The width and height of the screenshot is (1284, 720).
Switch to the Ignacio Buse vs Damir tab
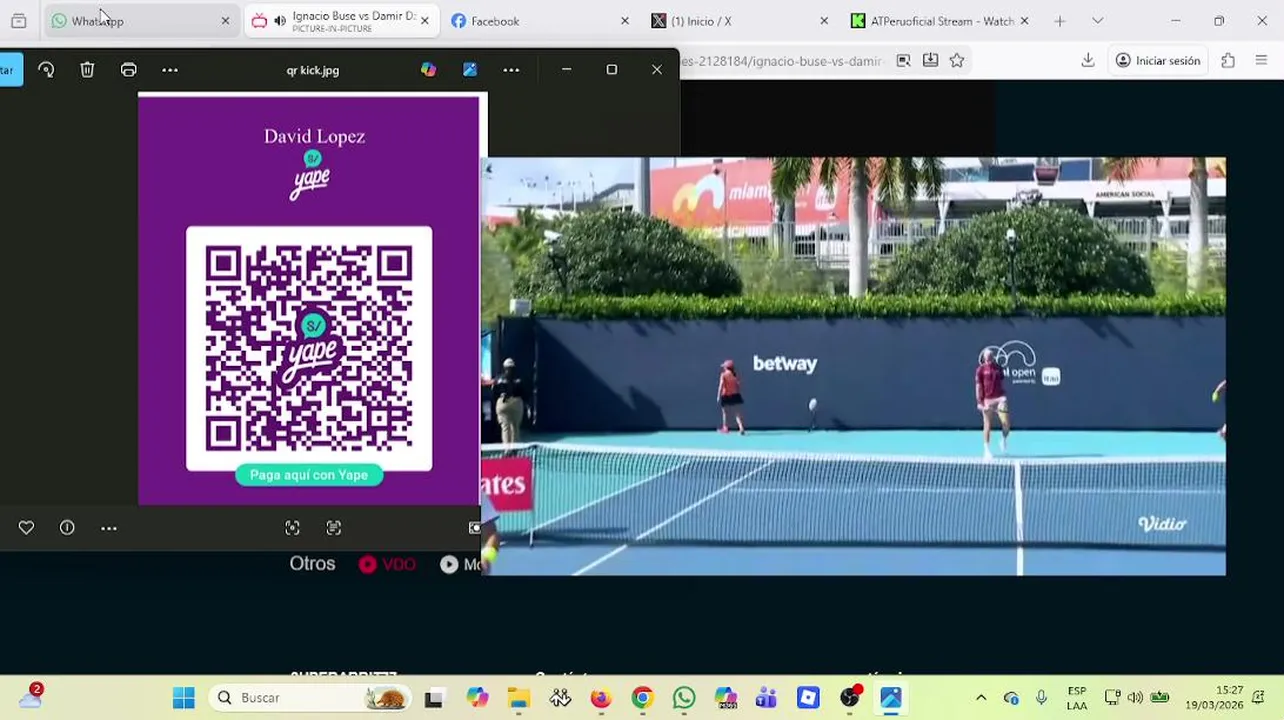coord(340,21)
